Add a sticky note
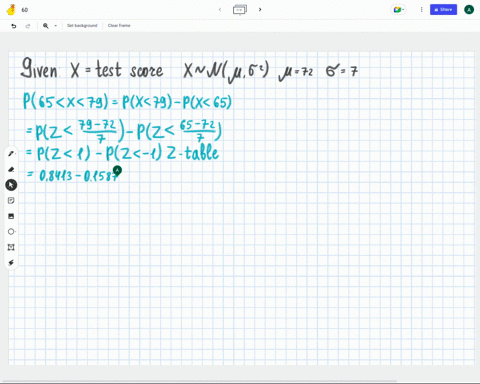The width and height of the screenshot is (480, 384). (x=11, y=200)
